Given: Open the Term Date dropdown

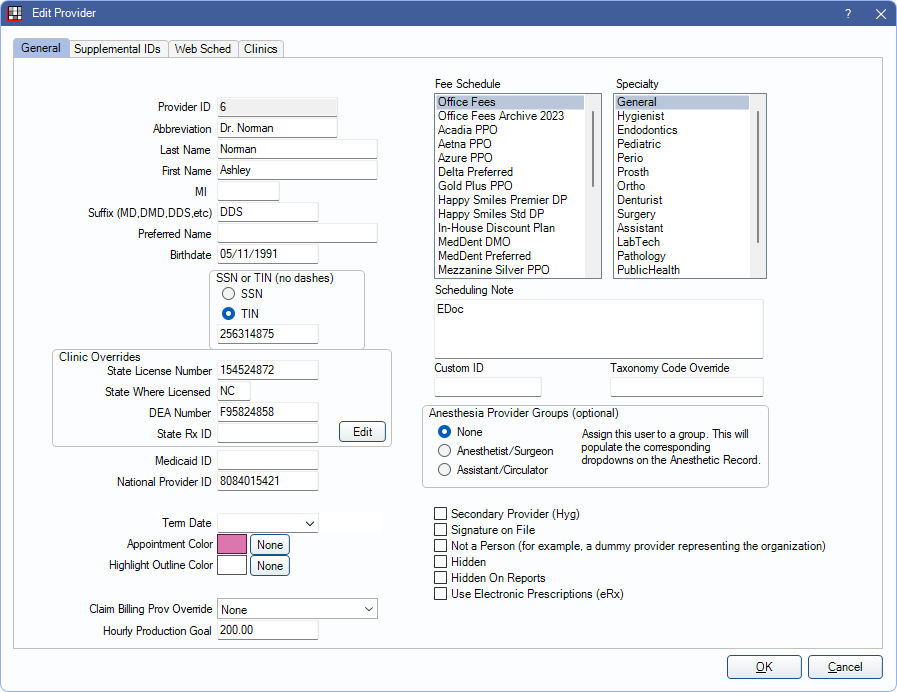Looking at the screenshot, I should point(309,523).
